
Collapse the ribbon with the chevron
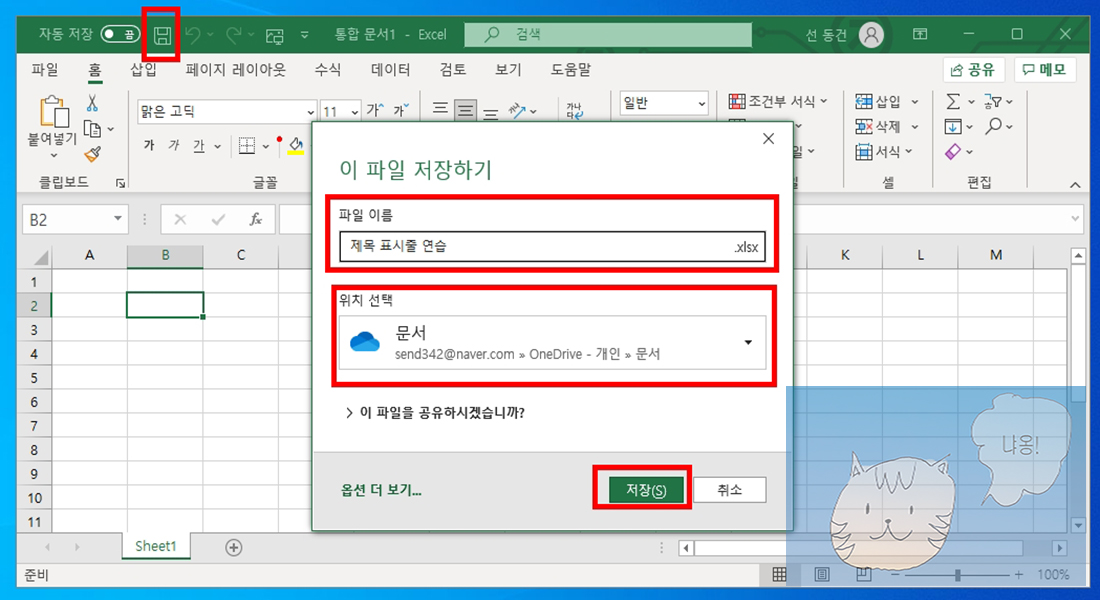[x=1075, y=185]
